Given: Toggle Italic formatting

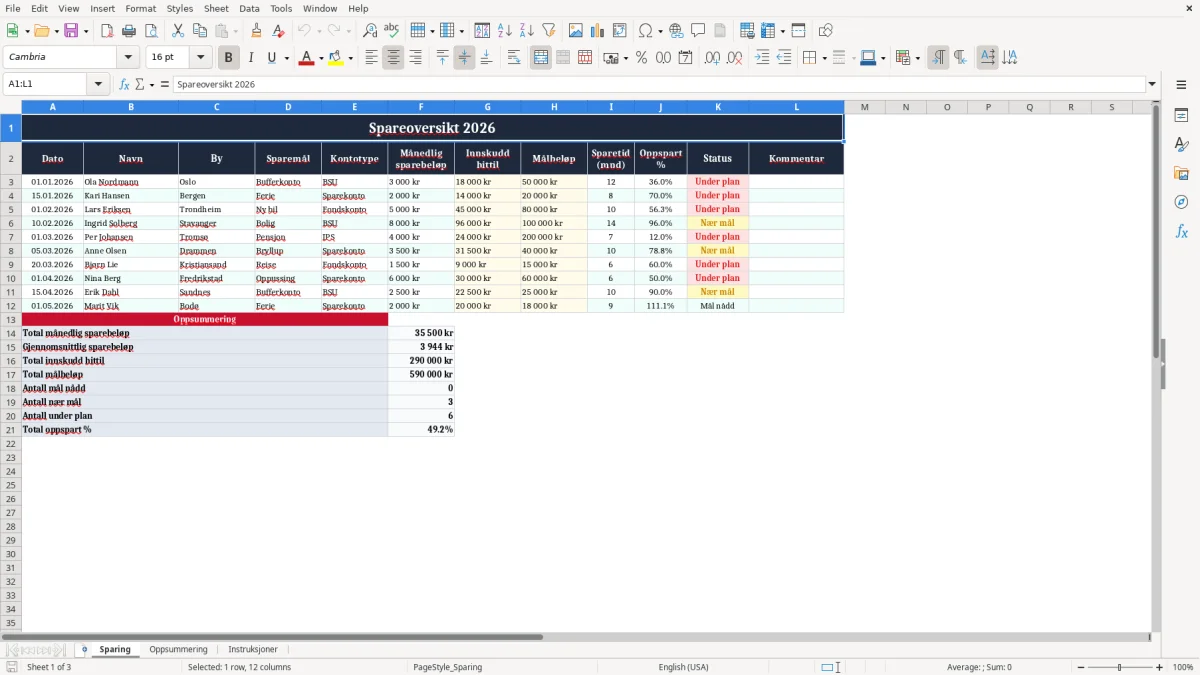Looking at the screenshot, I should click(251, 58).
